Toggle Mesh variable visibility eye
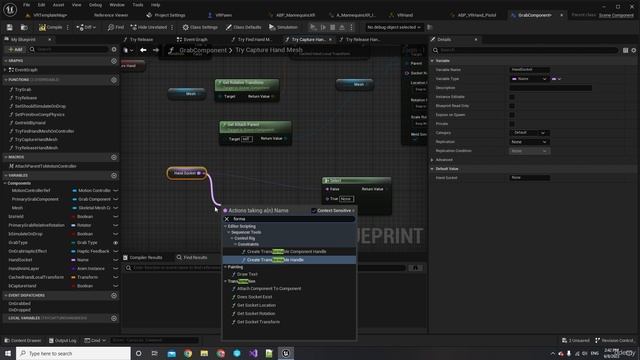 tap(116, 208)
